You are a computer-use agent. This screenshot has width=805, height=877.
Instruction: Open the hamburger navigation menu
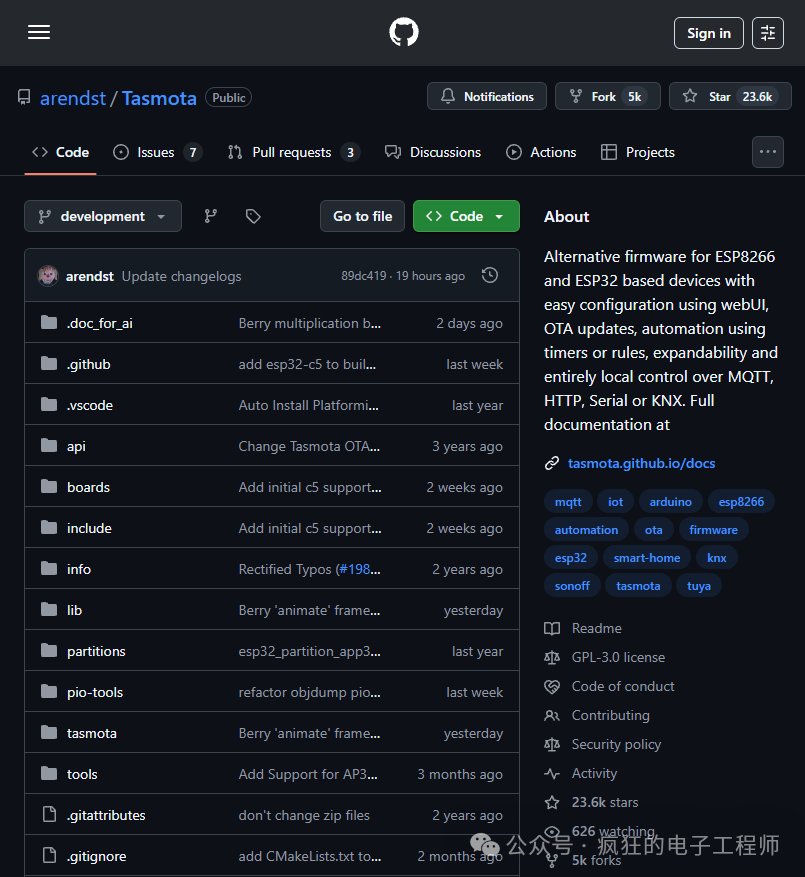coord(39,32)
